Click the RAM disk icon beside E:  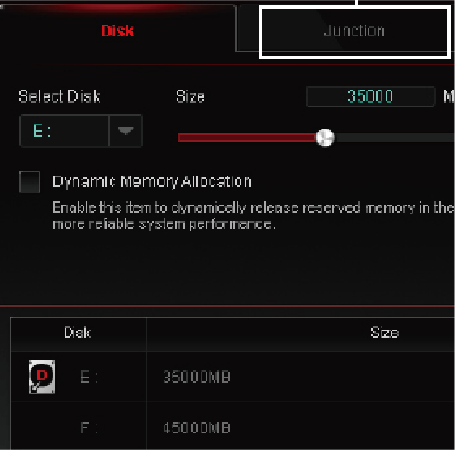pyautogui.click(x=42, y=377)
